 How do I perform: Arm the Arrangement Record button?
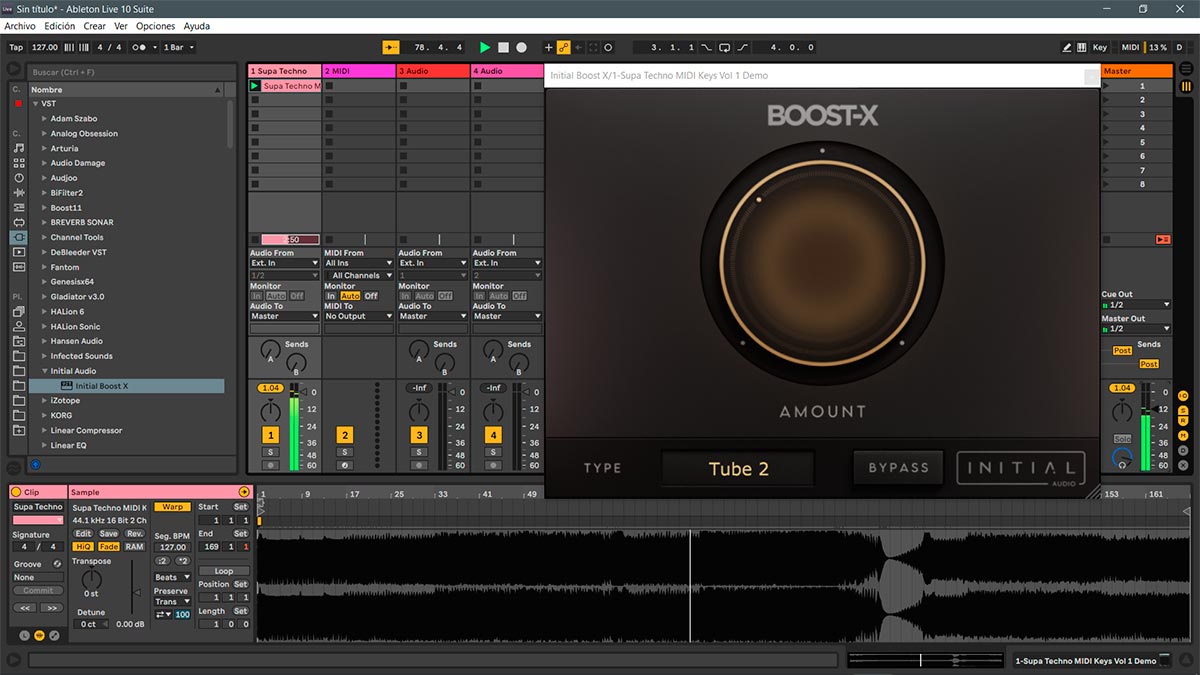point(521,47)
